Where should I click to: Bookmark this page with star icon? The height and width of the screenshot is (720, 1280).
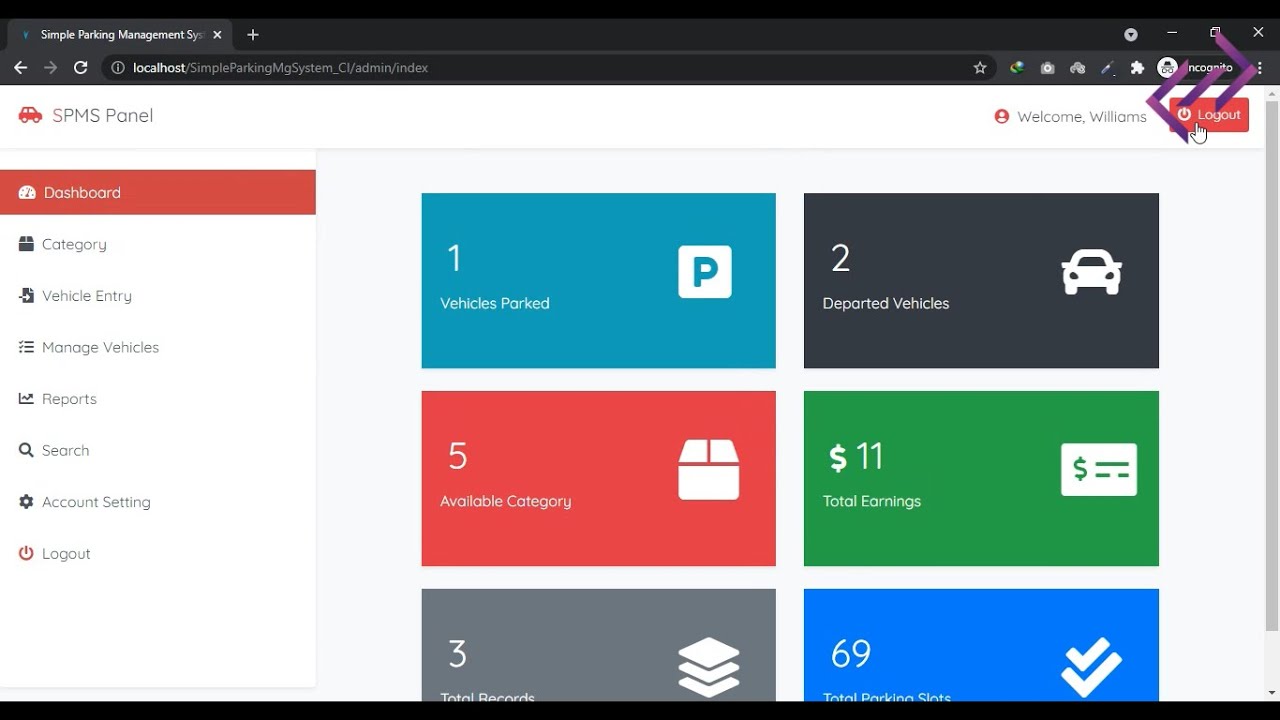click(x=980, y=68)
